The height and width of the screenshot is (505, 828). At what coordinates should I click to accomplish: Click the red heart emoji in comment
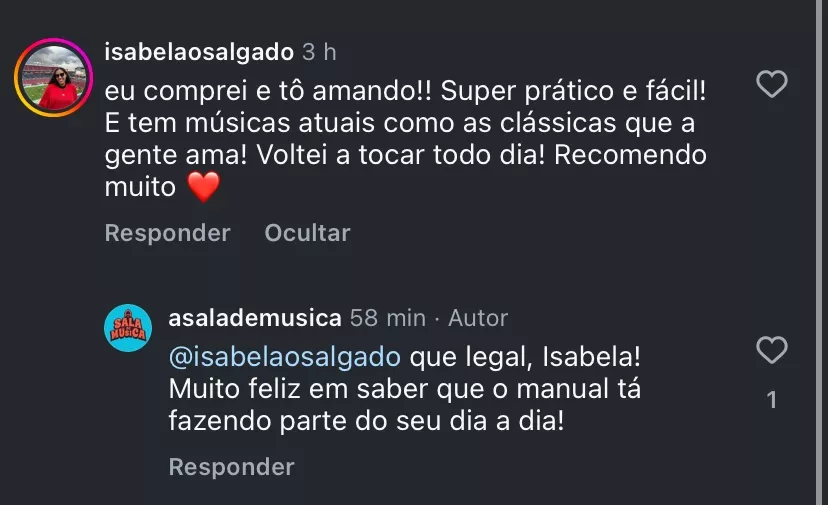(x=204, y=187)
